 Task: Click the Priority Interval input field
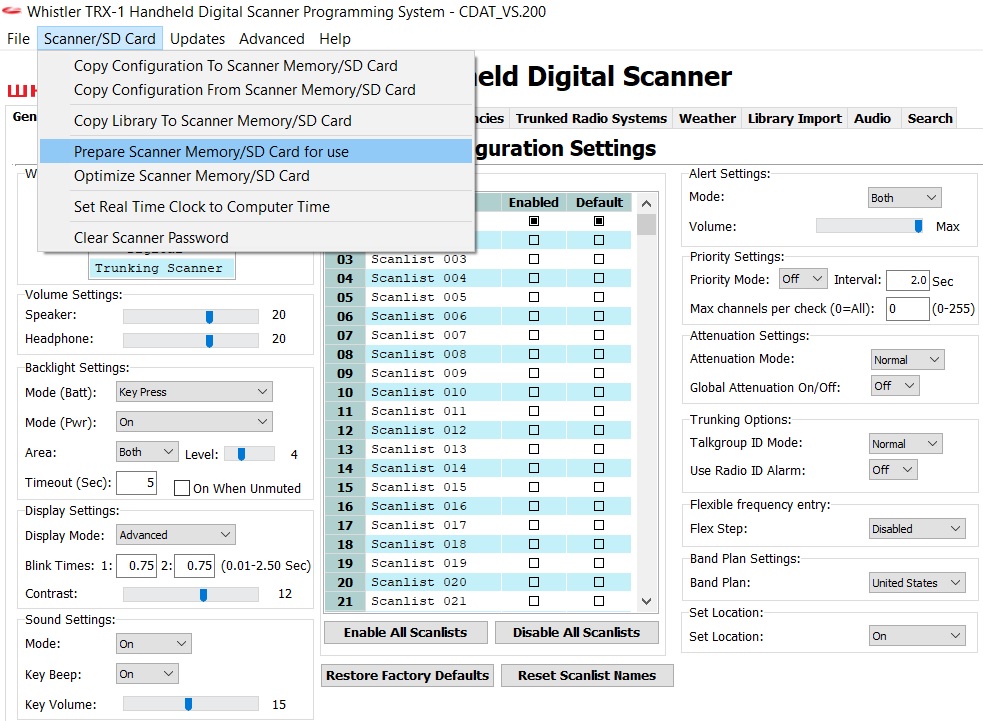point(907,280)
